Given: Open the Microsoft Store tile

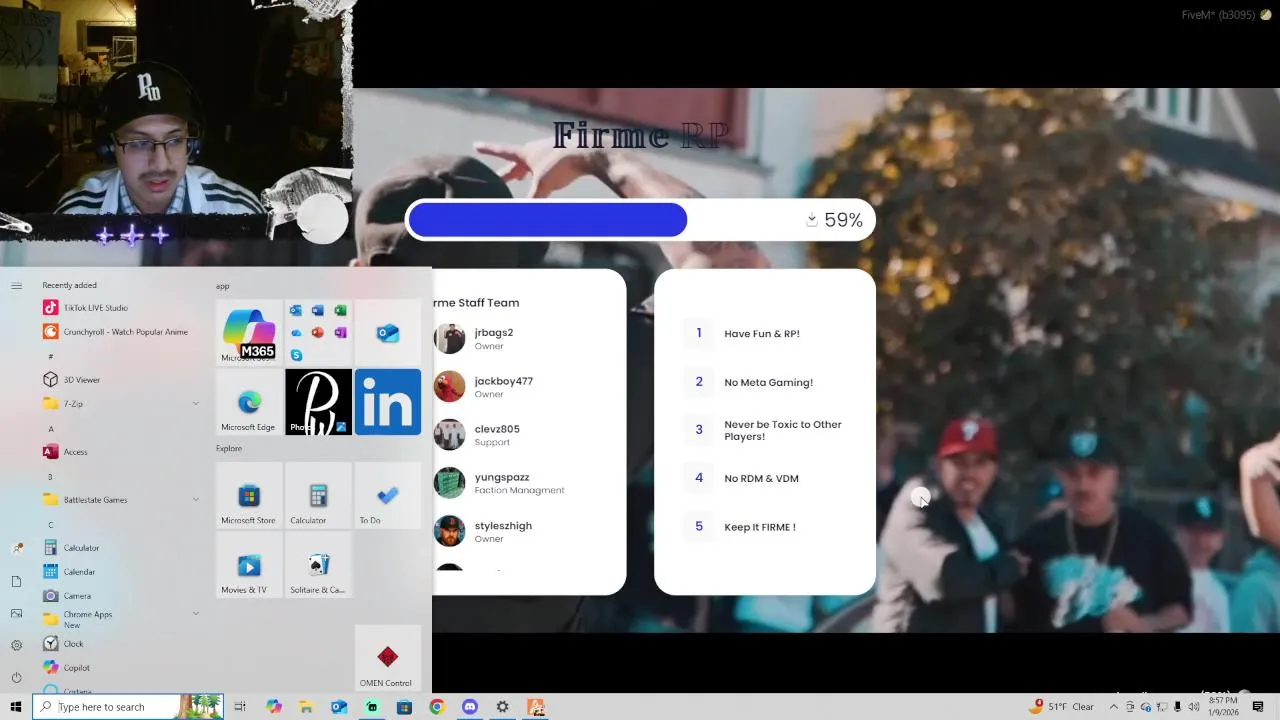Looking at the screenshot, I should click(x=249, y=495).
